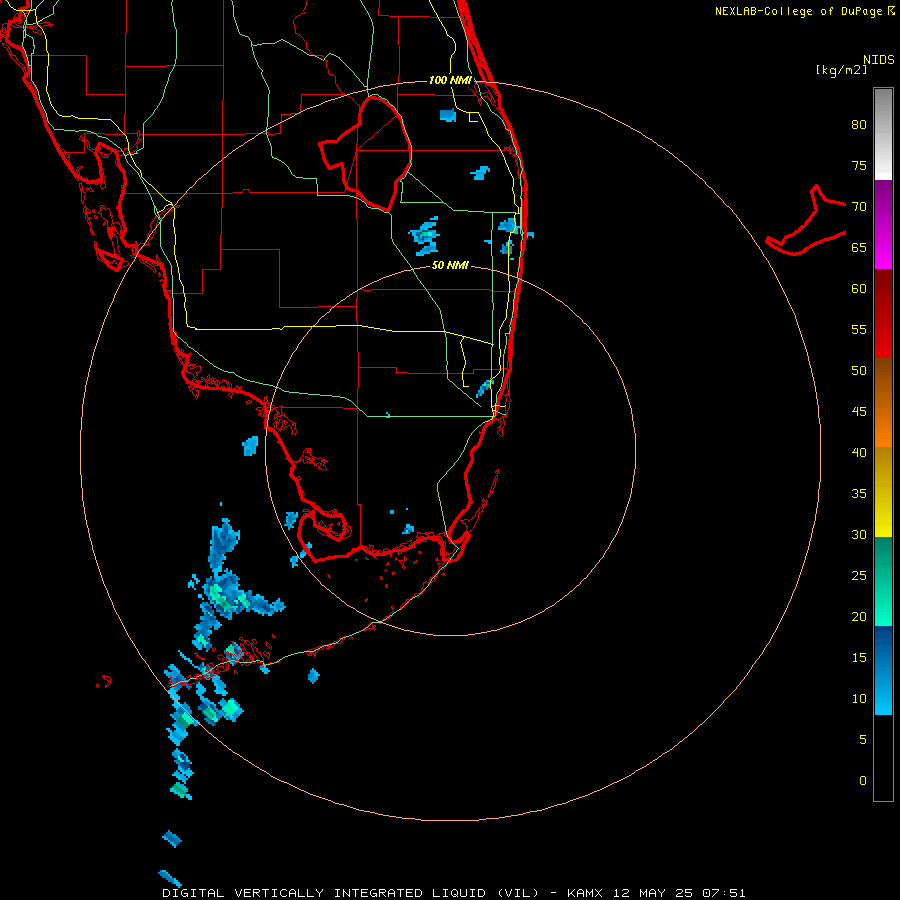The width and height of the screenshot is (900, 900).
Task: Click the 0 value on the legend
Action: click(862, 781)
